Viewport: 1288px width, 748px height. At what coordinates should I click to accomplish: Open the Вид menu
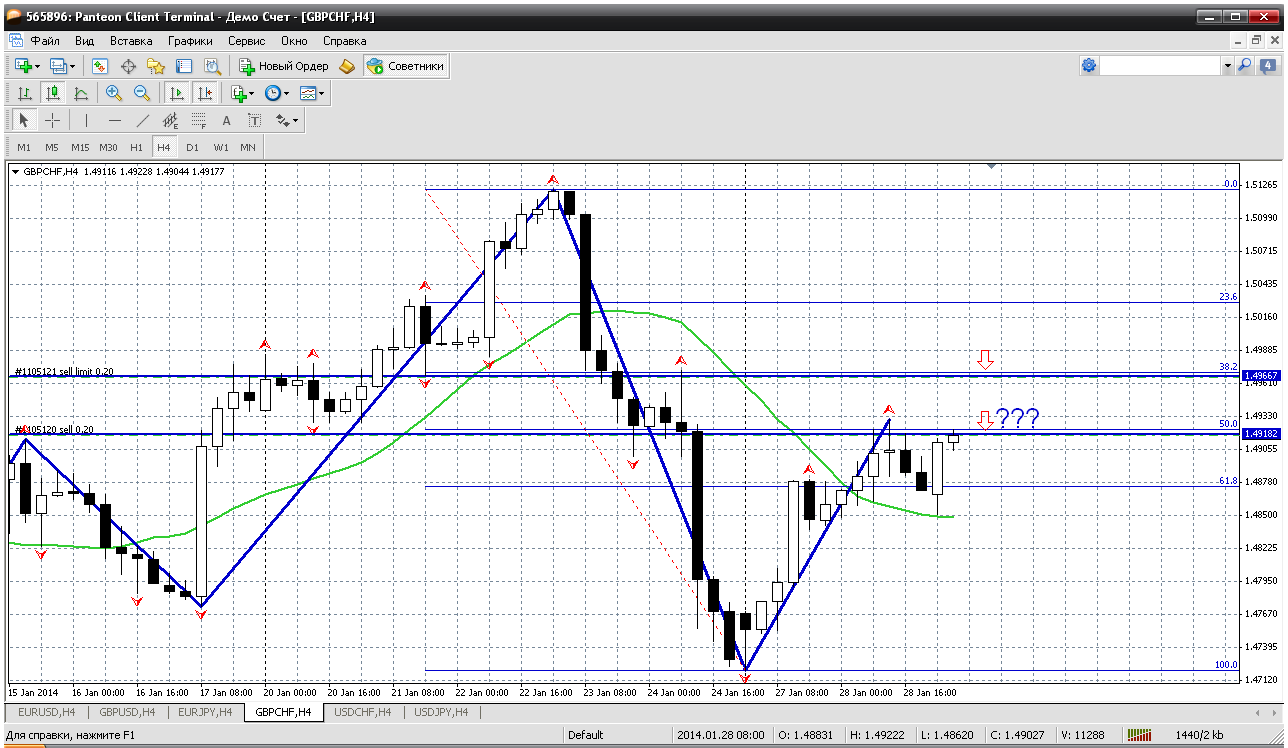coord(85,41)
